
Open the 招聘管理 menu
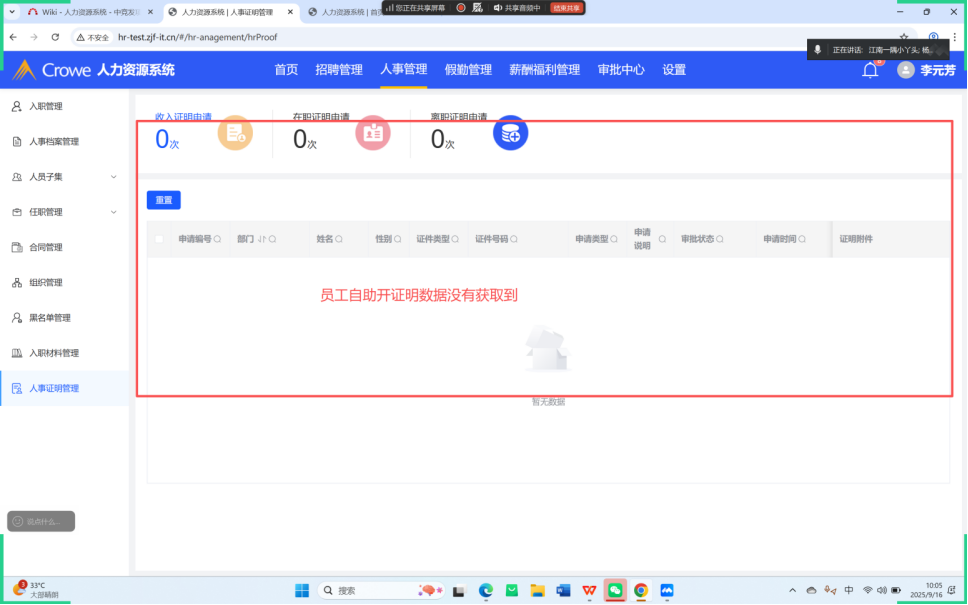339,70
